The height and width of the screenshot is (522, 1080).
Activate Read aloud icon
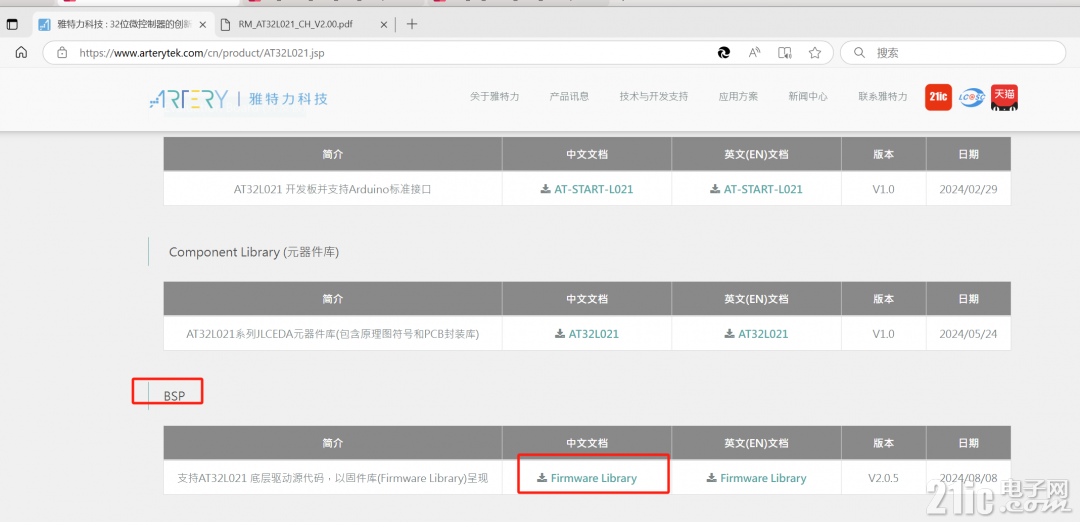point(754,52)
